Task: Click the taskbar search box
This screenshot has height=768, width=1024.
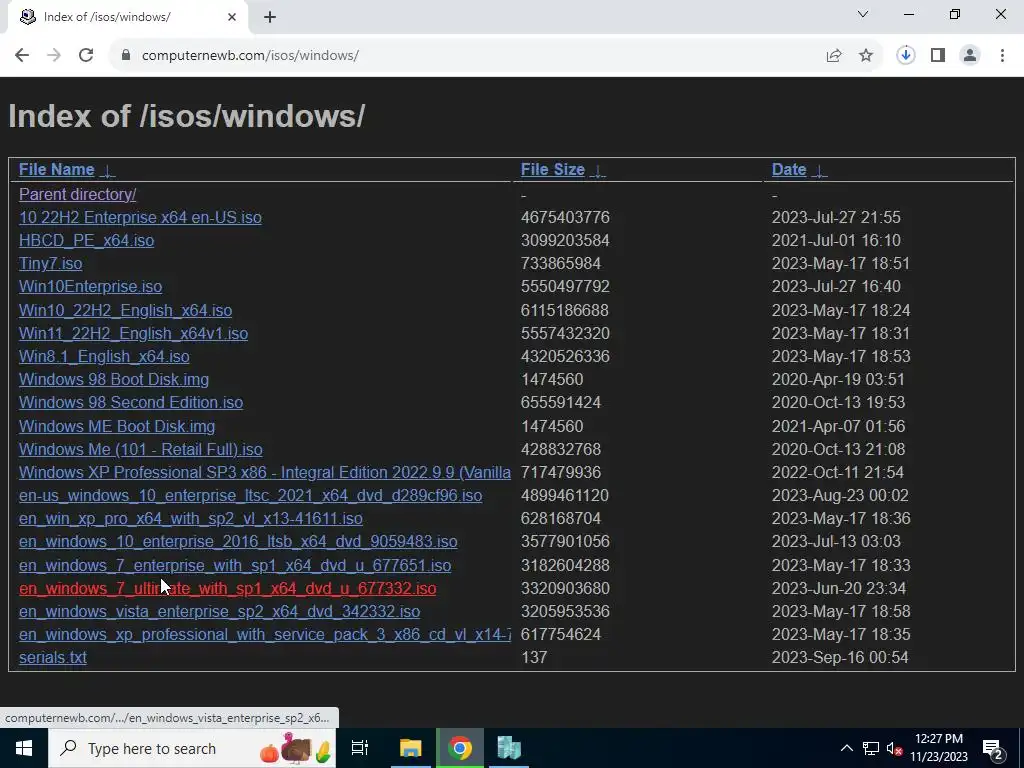Action: click(x=192, y=748)
